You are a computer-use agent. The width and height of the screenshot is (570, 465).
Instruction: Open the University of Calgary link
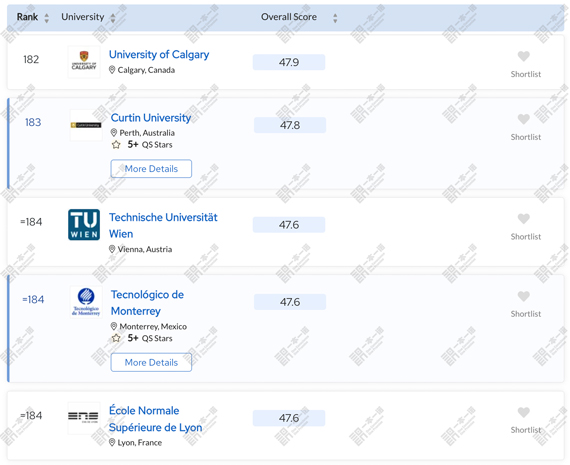(x=159, y=55)
